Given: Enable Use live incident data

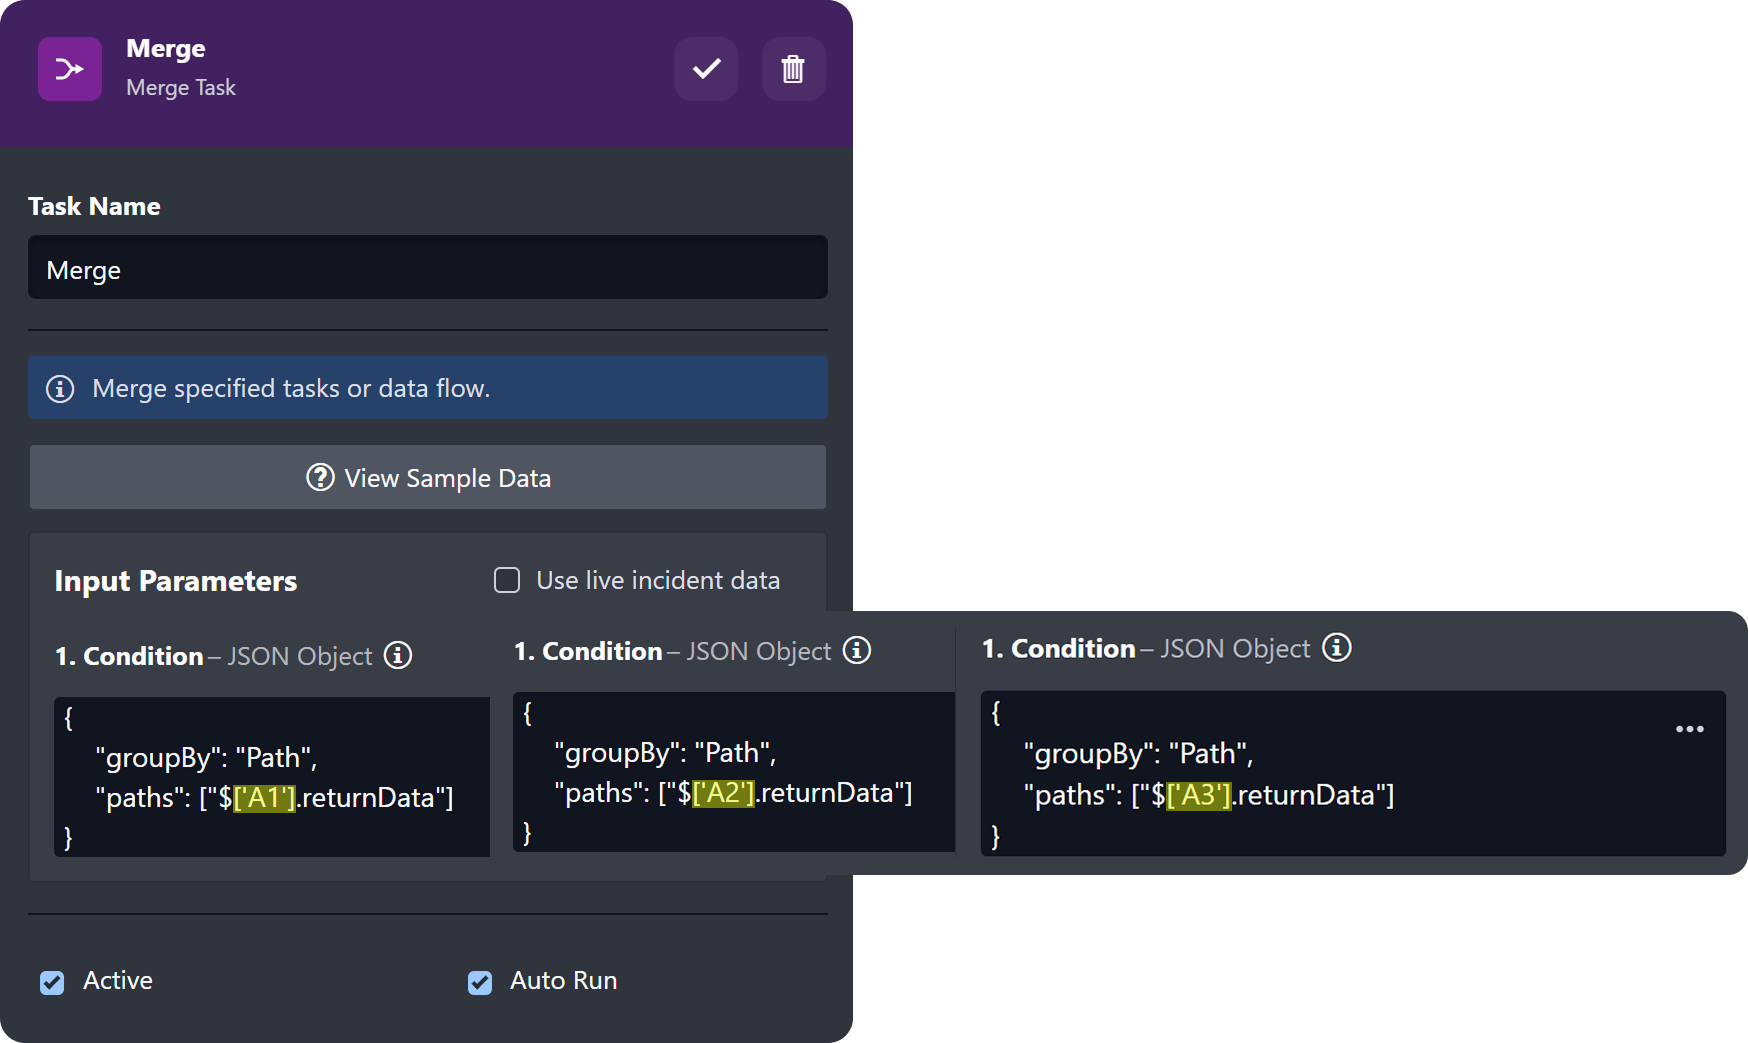Looking at the screenshot, I should pos(507,580).
